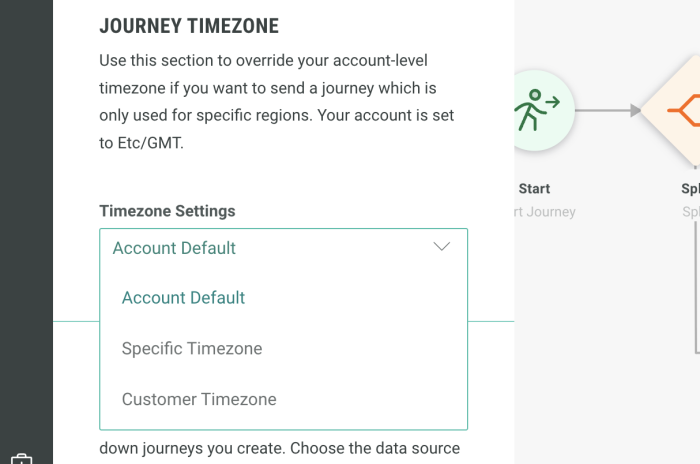The image size is (700, 464).
Task: Choose Account Default from the timezone list
Action: coord(183,298)
